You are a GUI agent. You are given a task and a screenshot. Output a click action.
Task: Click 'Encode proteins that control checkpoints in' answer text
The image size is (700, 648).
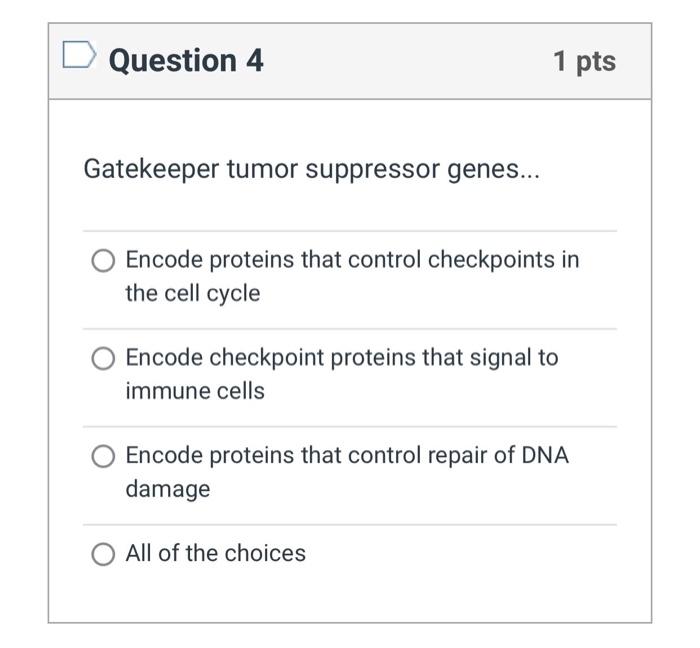coord(352,260)
